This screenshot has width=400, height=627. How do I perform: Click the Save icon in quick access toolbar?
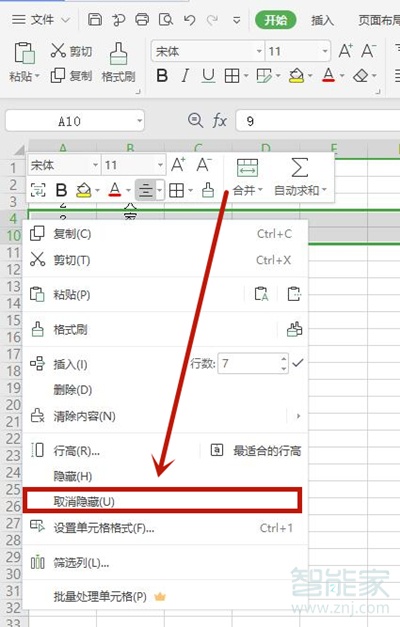[95, 19]
